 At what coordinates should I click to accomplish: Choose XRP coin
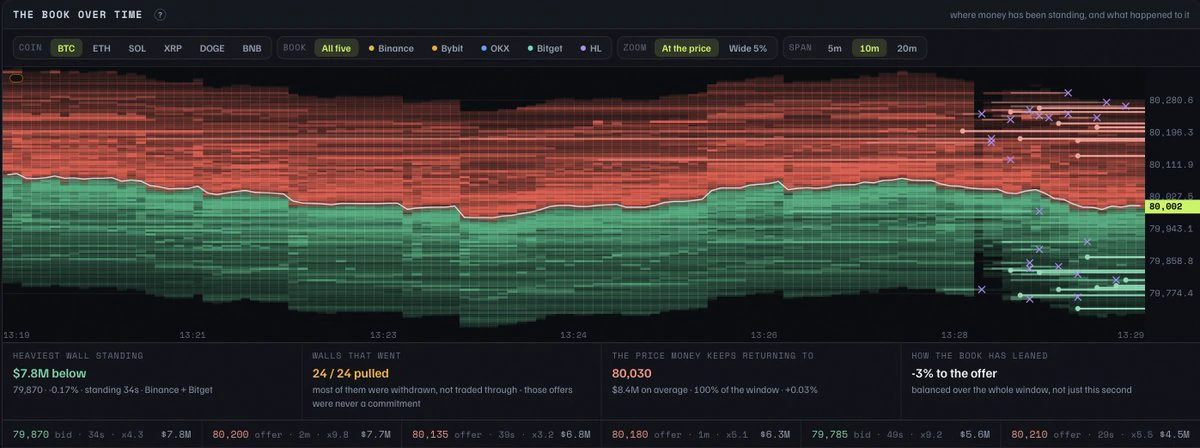point(173,48)
